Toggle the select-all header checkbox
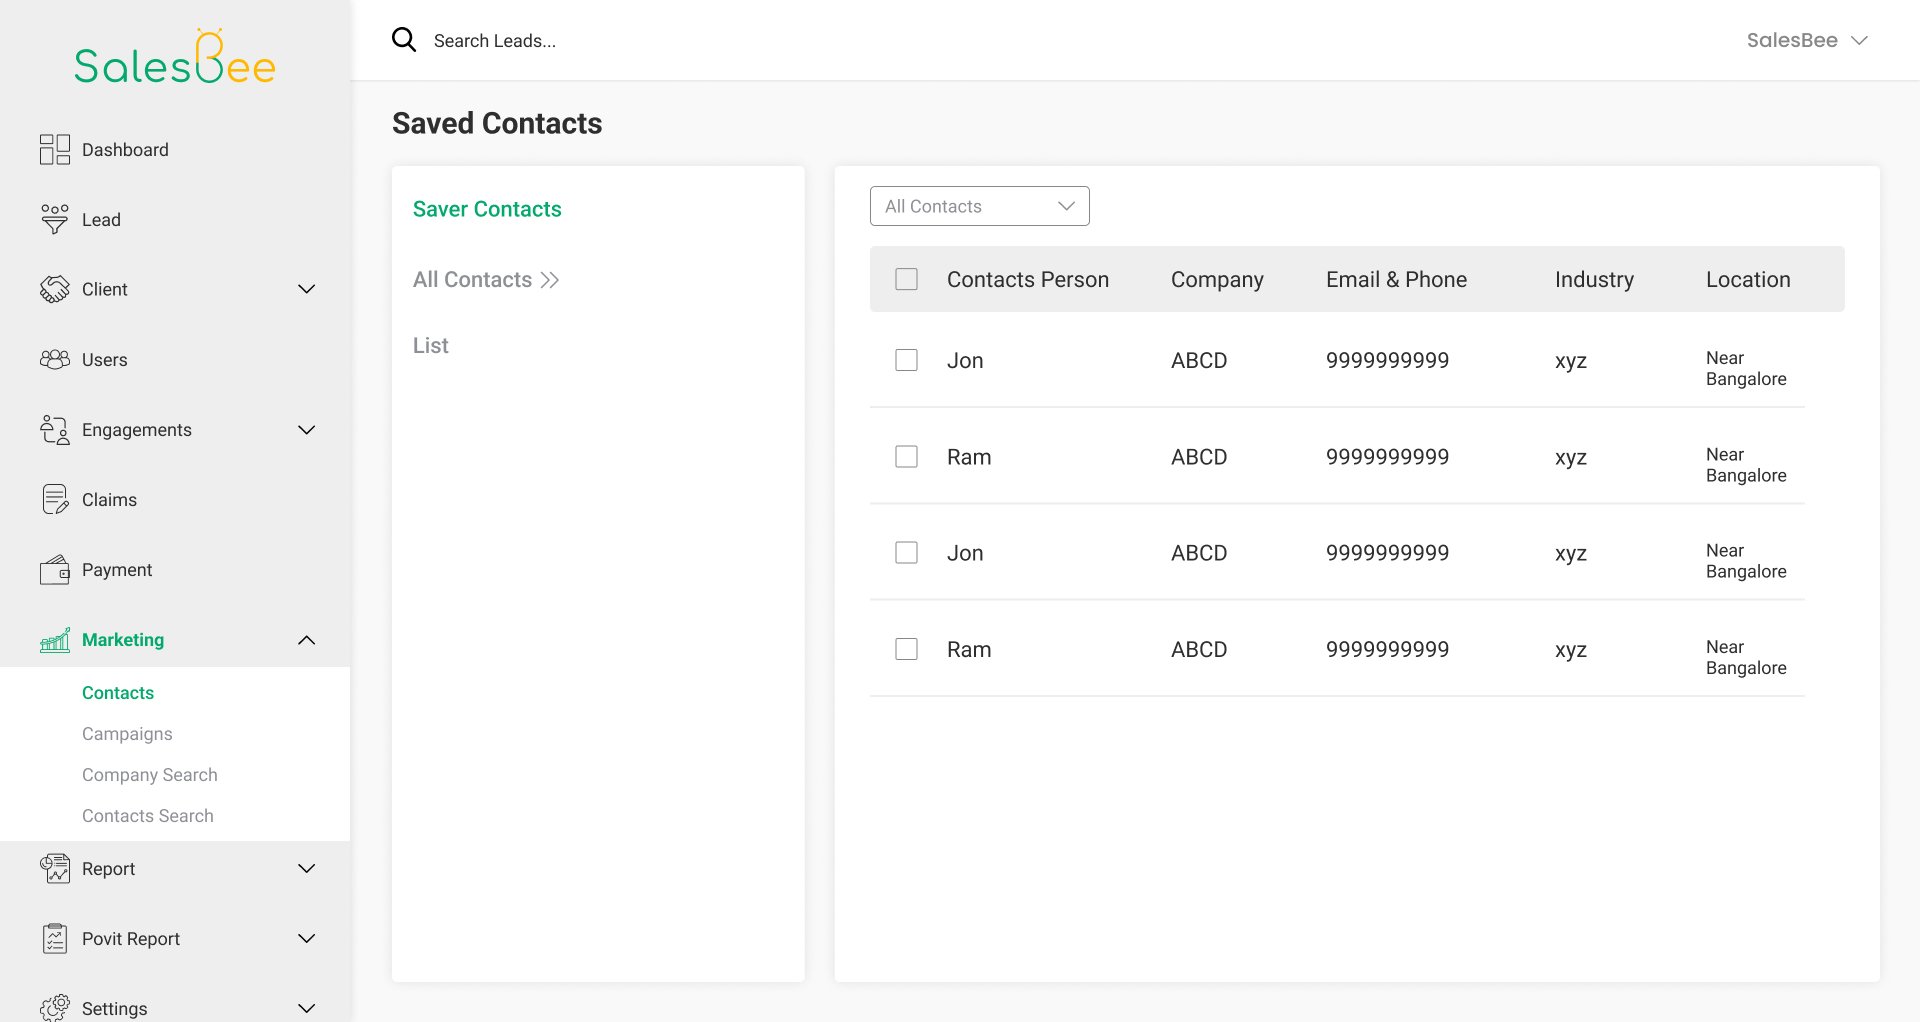This screenshot has width=1920, height=1022. [906, 279]
